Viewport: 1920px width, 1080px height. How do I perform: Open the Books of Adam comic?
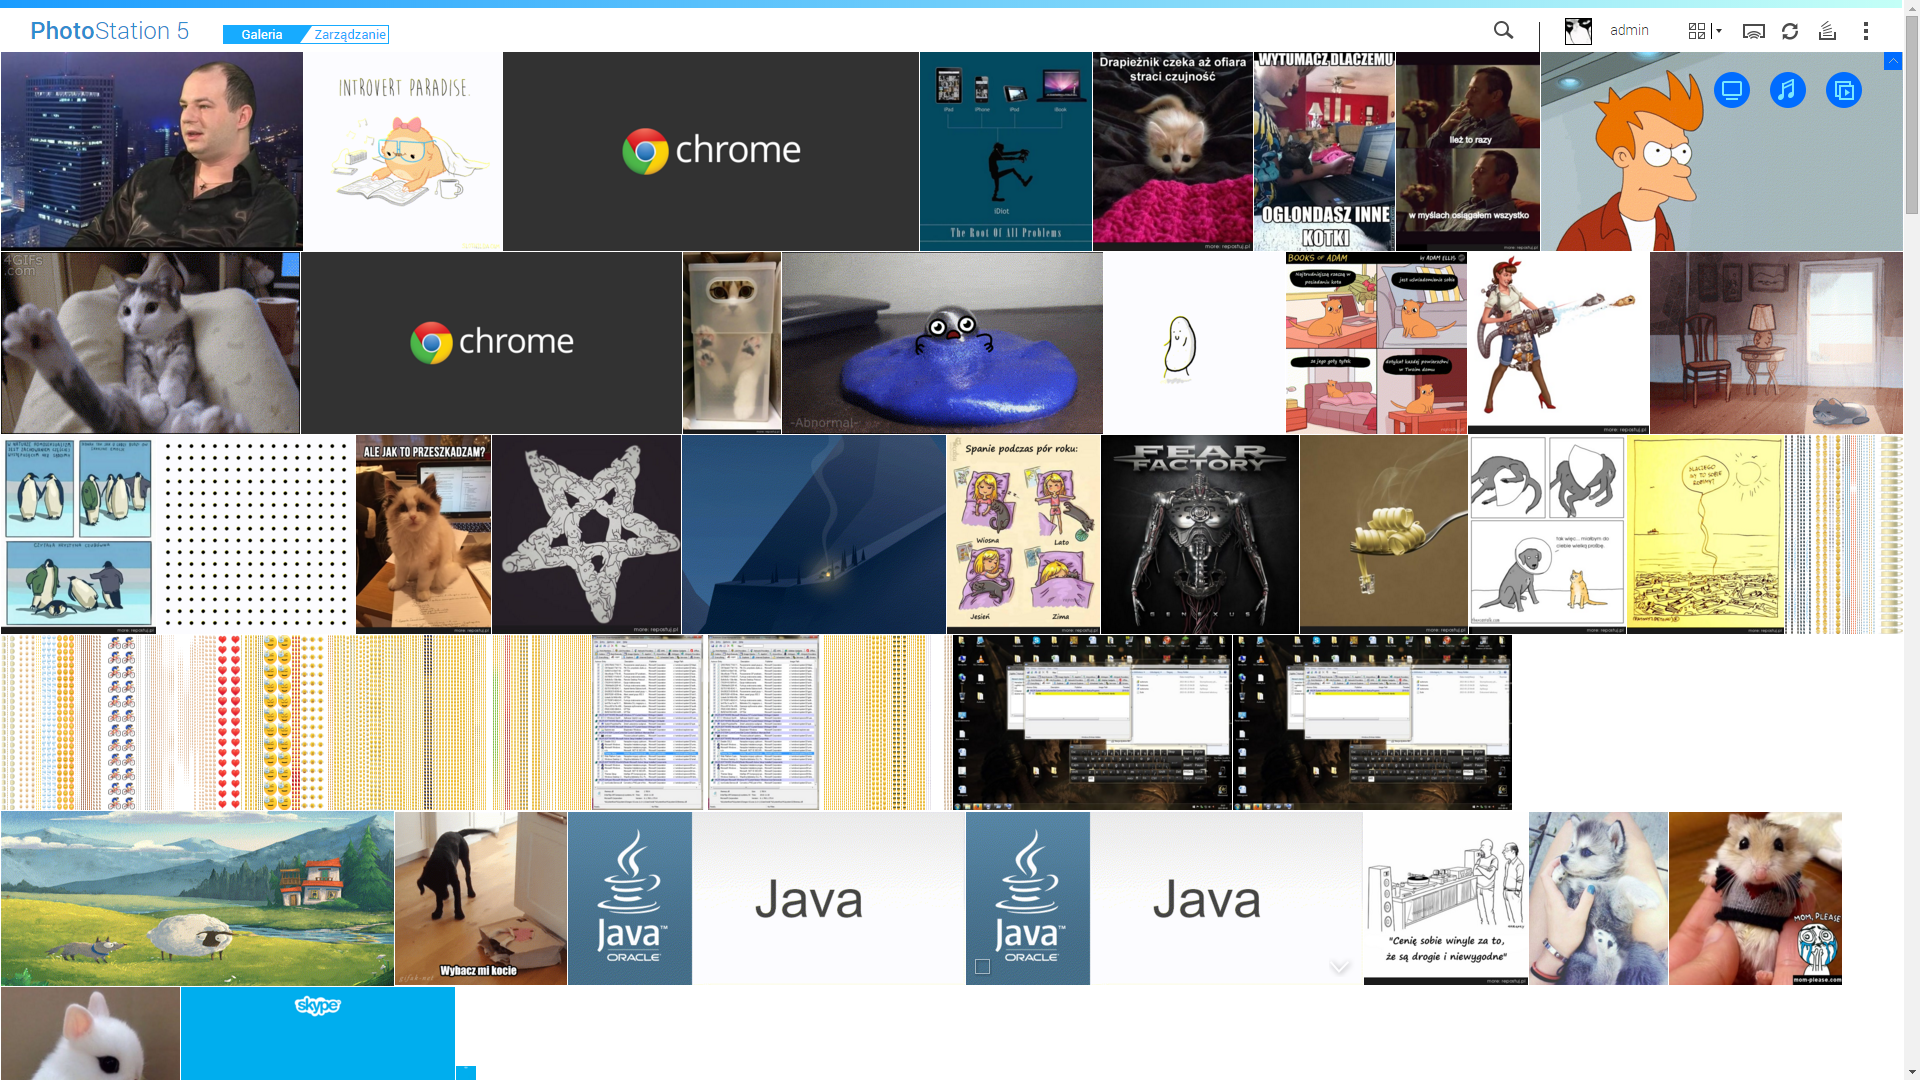coord(1376,343)
